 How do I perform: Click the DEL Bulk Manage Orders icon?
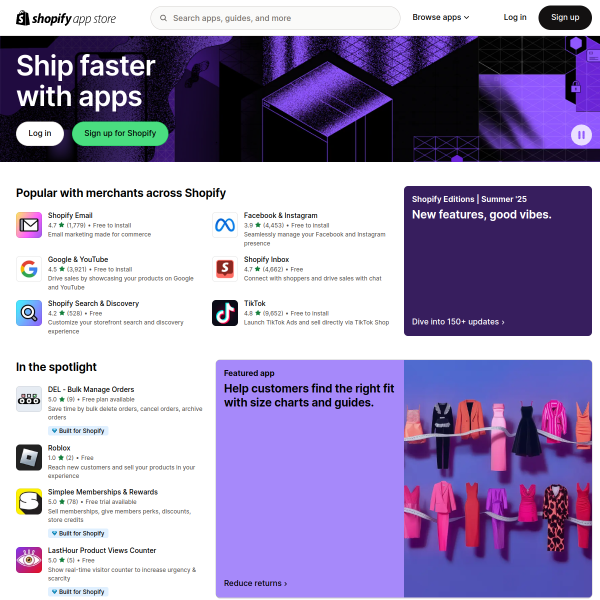click(29, 399)
